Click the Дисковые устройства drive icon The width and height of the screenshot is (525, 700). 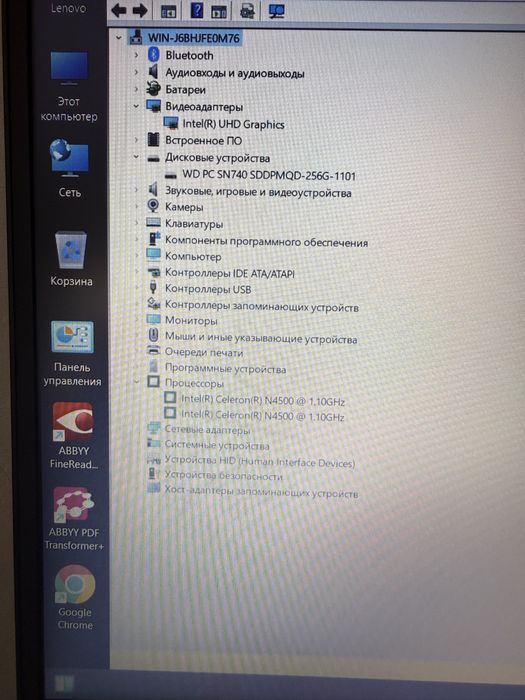coord(153,158)
